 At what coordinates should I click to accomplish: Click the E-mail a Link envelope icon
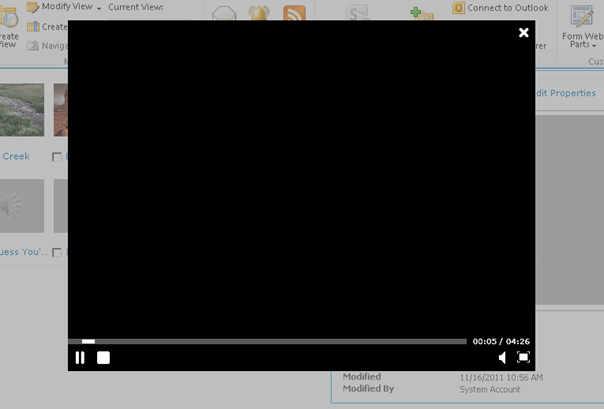point(224,13)
